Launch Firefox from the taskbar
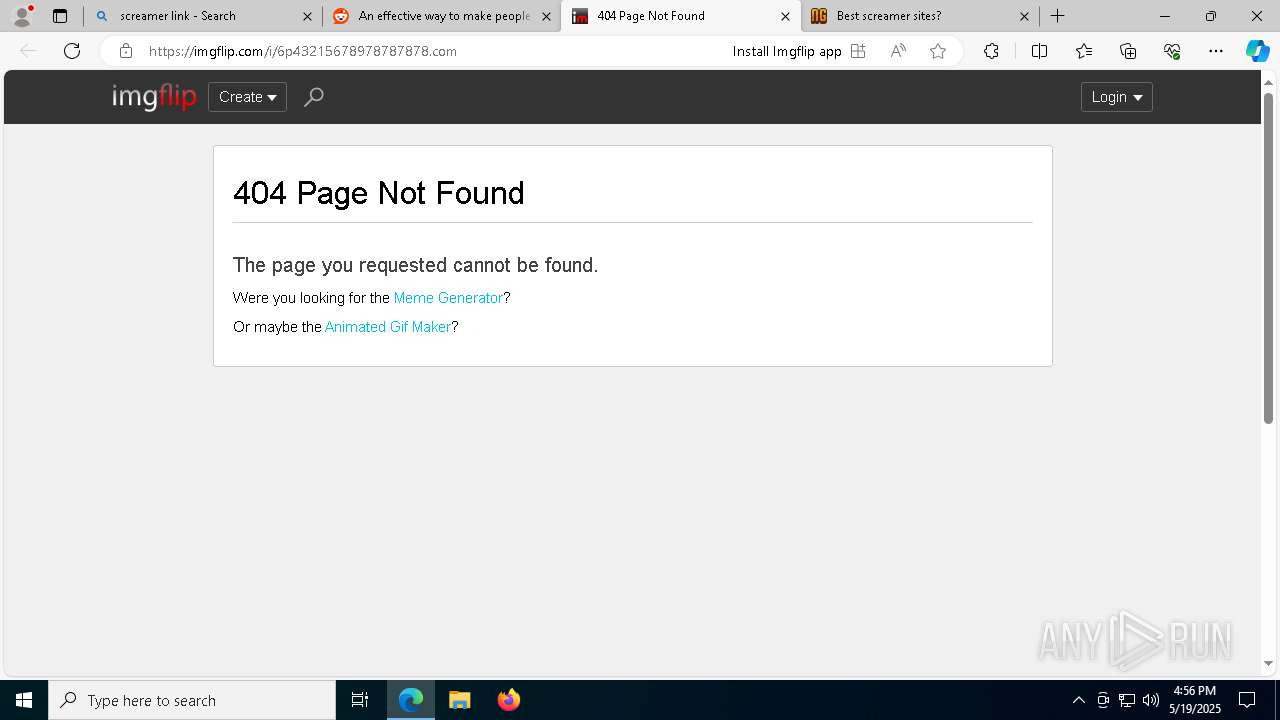This screenshot has width=1280, height=720. click(508, 700)
